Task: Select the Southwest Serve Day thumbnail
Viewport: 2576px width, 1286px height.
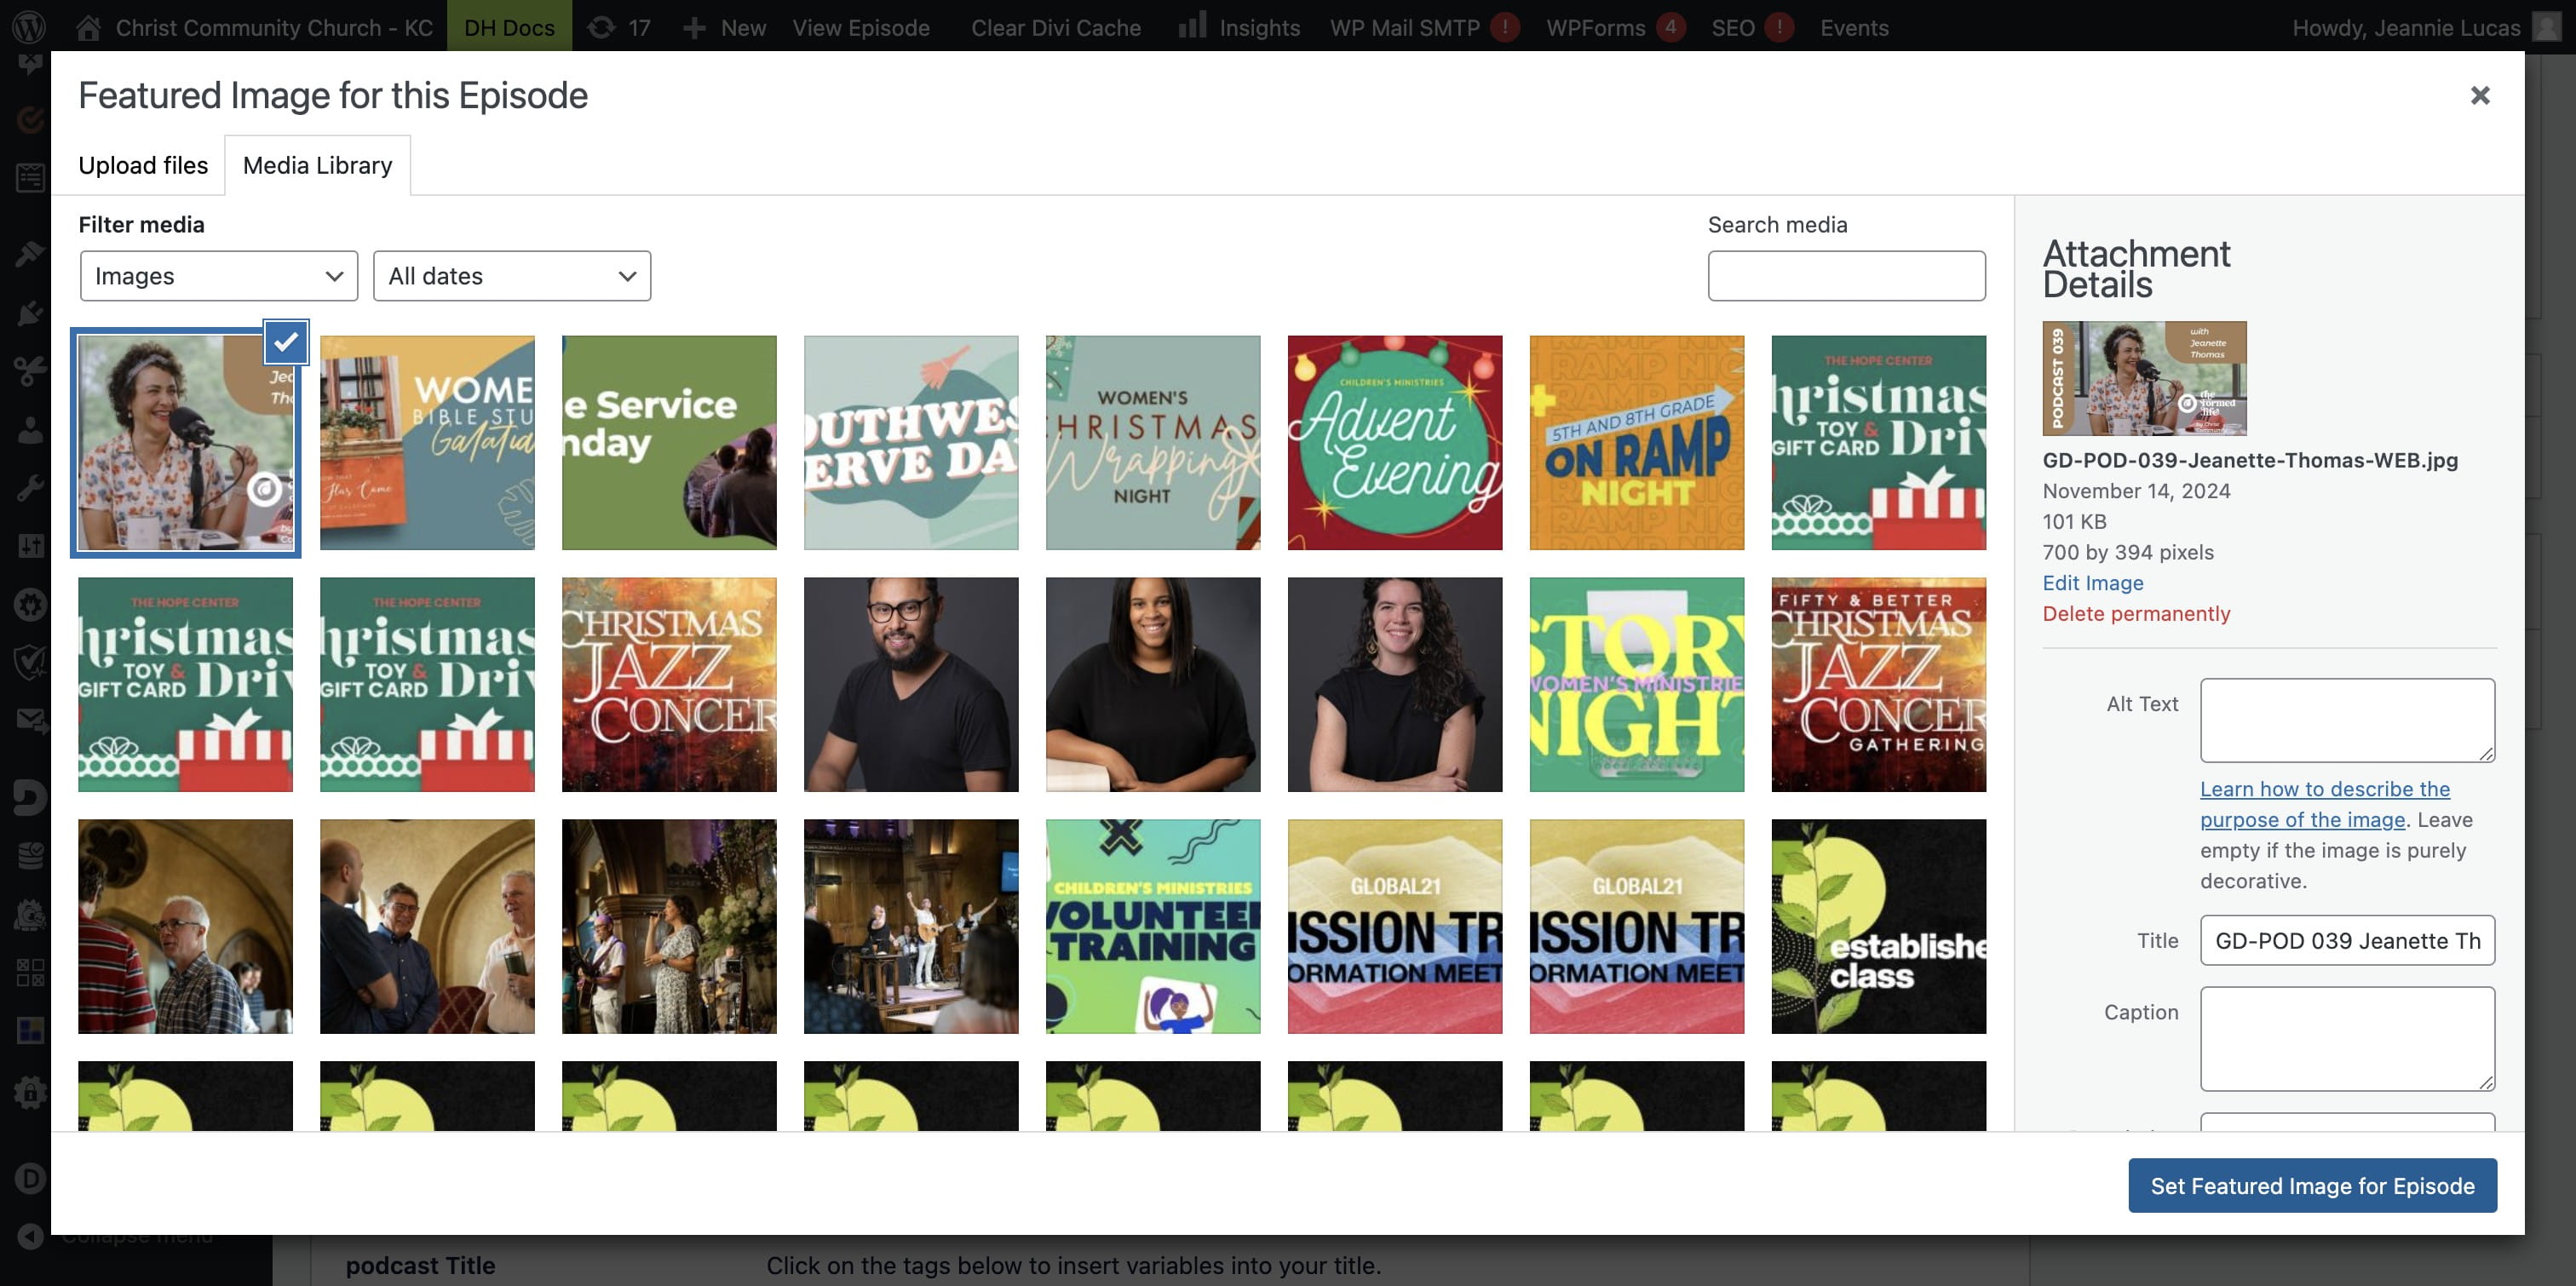Action: (911, 443)
